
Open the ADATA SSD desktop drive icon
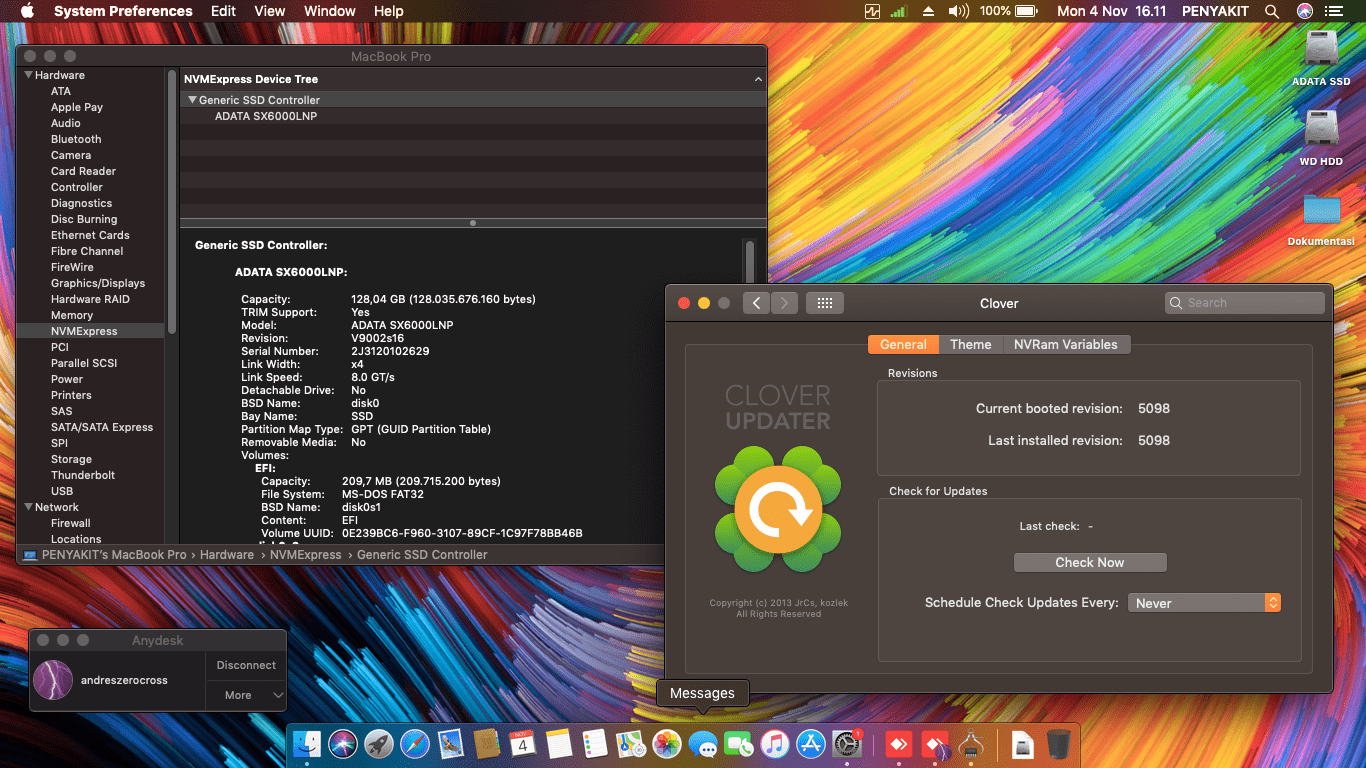coord(1321,50)
